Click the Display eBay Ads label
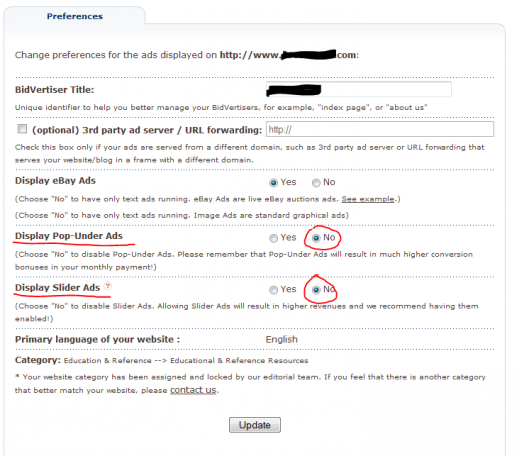Image resolution: width=524 pixels, height=456 pixels. (55, 181)
